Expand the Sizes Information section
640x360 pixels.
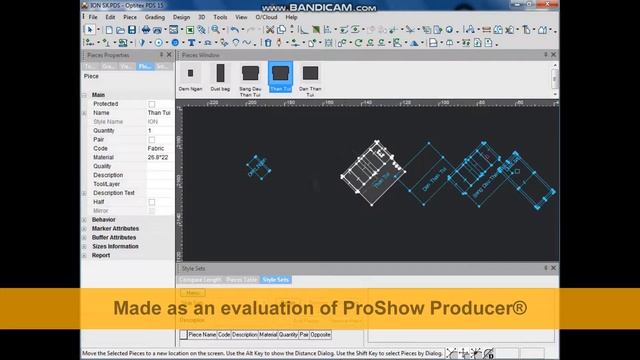84,247
